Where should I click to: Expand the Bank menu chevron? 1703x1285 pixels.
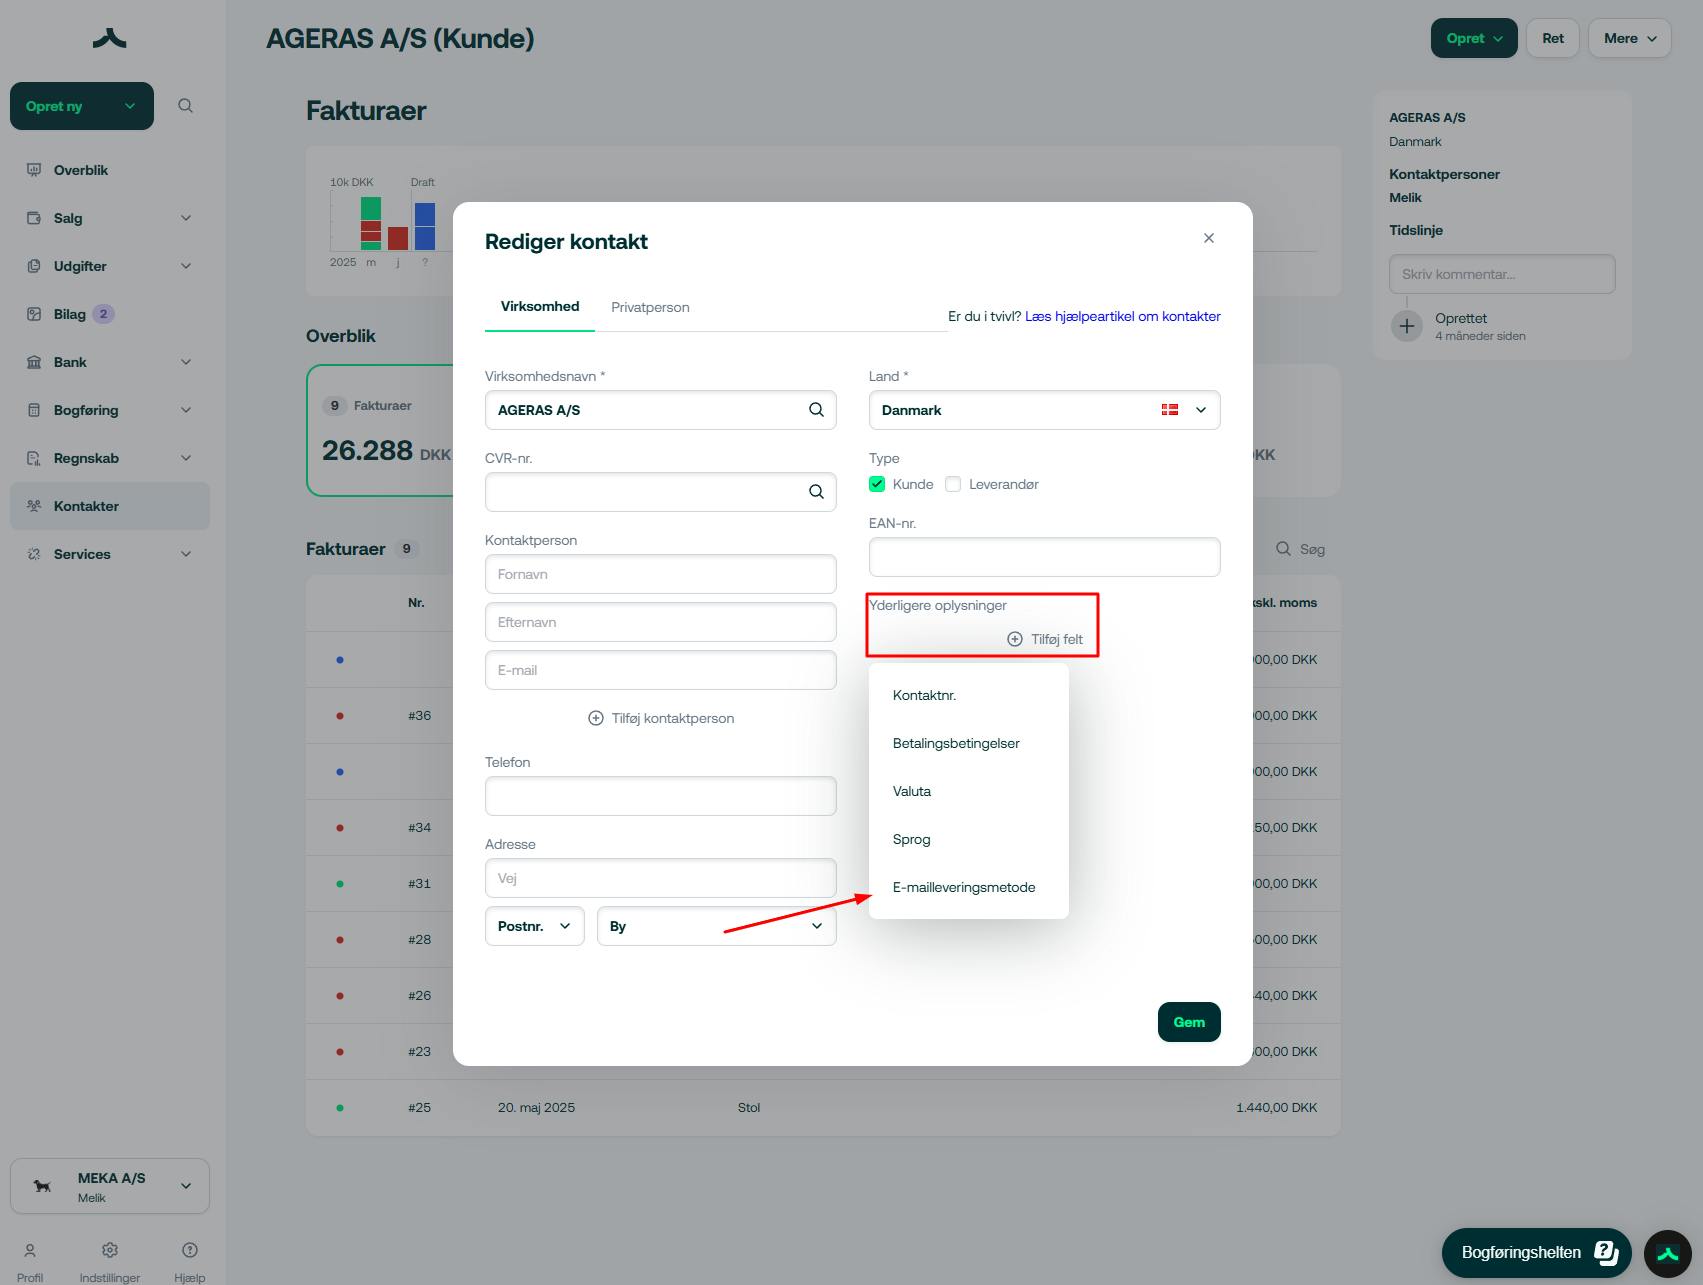186,362
